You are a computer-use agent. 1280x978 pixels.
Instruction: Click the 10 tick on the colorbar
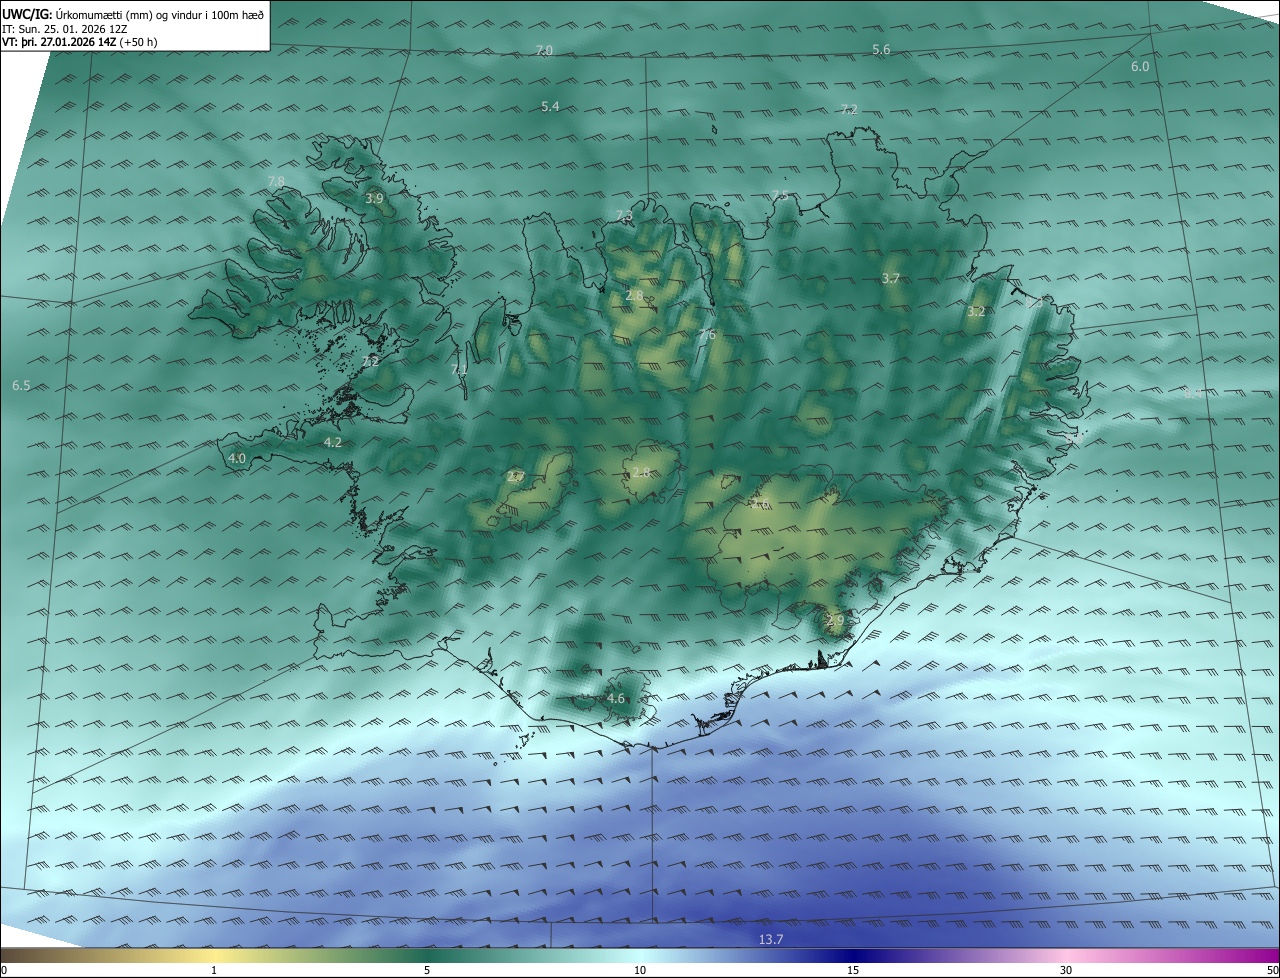coord(640,970)
